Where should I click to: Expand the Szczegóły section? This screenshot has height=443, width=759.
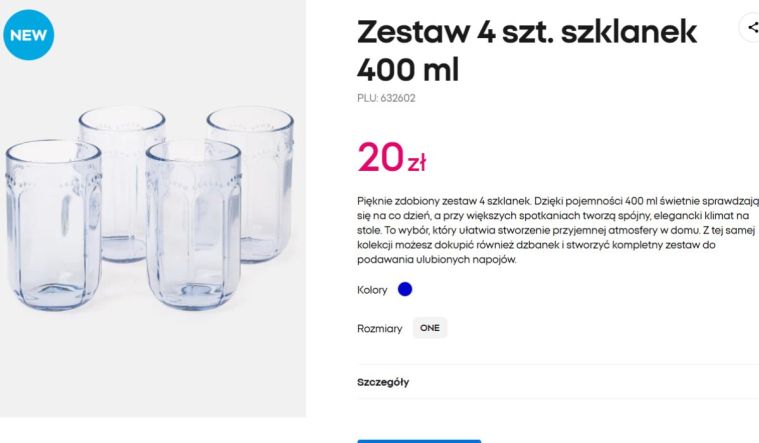click(384, 382)
